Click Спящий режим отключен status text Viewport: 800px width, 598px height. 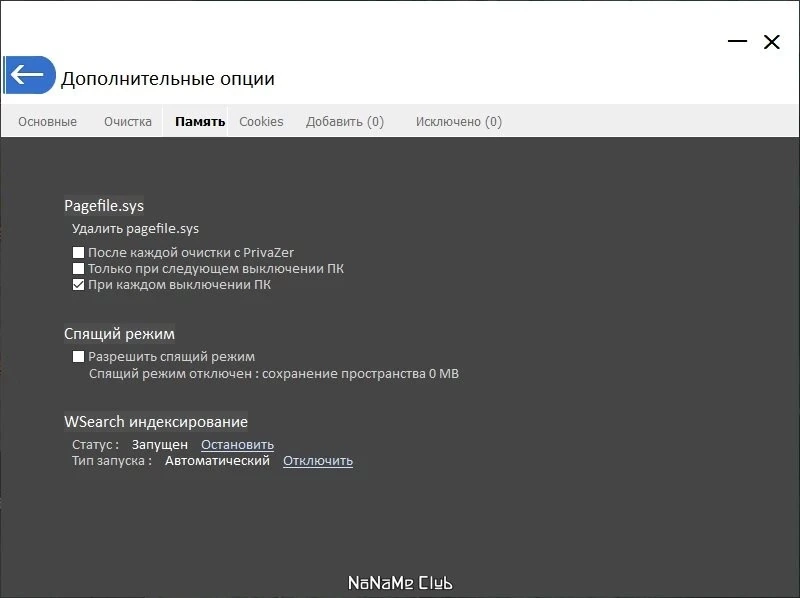tap(273, 373)
